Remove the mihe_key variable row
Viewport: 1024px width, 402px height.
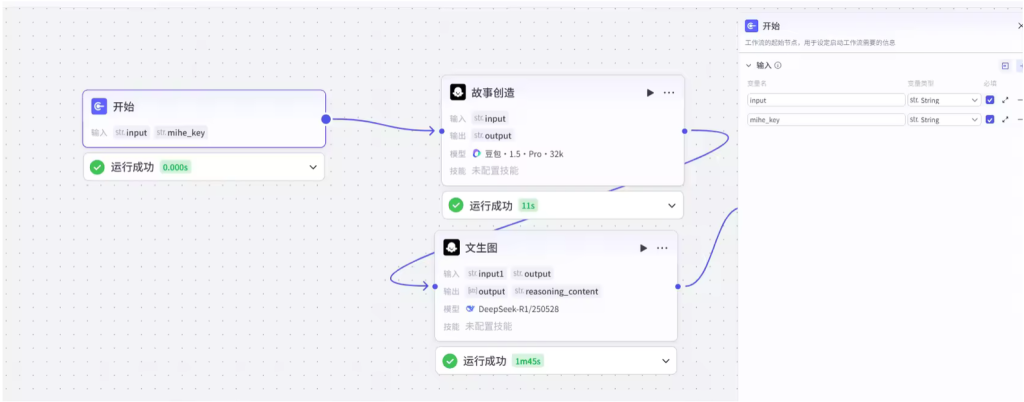[1020, 119]
